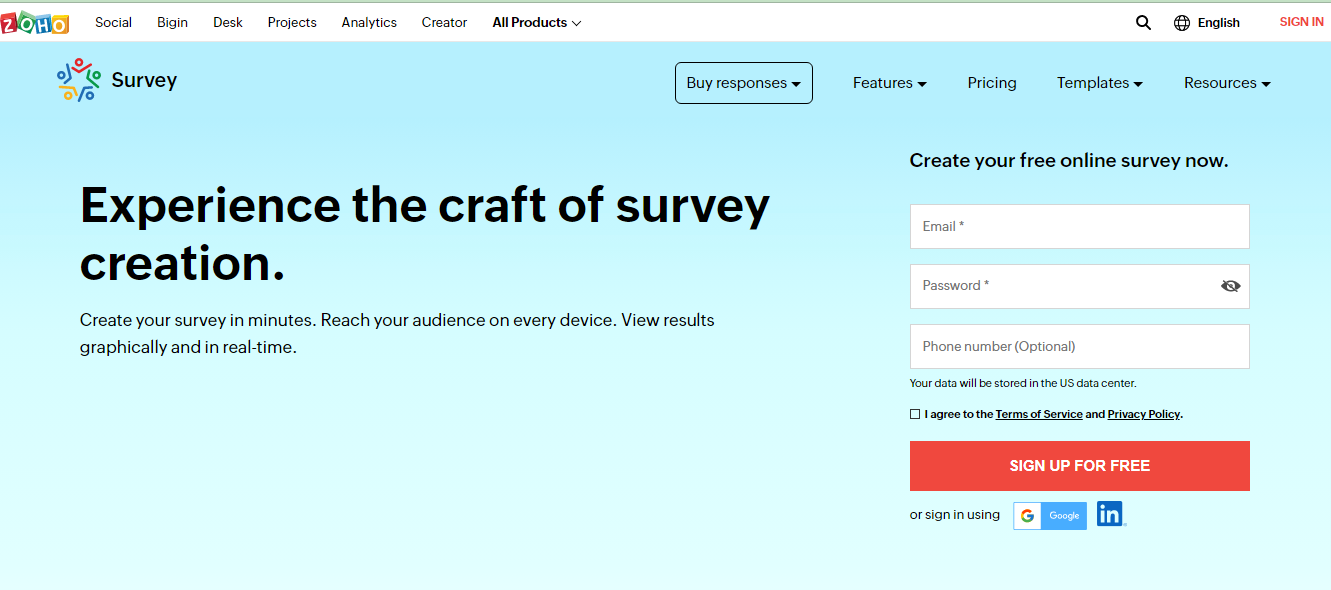This screenshot has width=1331, height=590.
Task: Open the Buy responses dropdown
Action: pyautogui.click(x=744, y=83)
